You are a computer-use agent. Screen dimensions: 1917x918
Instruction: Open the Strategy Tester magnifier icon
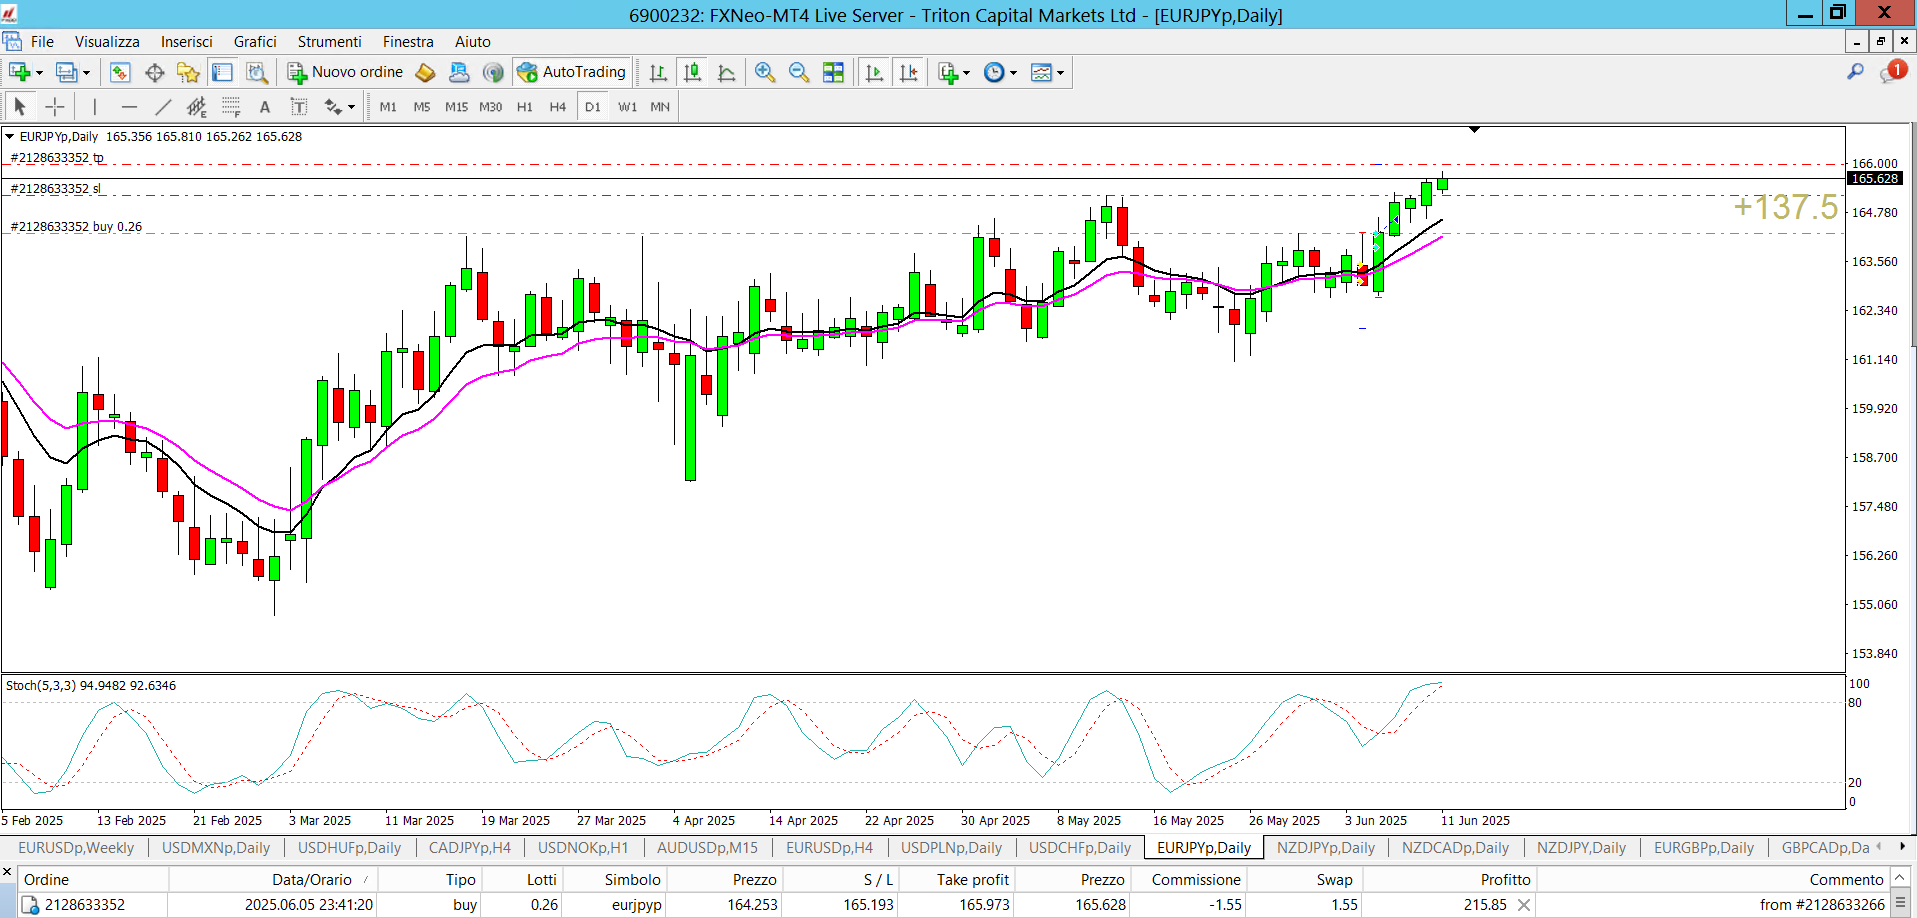(257, 72)
